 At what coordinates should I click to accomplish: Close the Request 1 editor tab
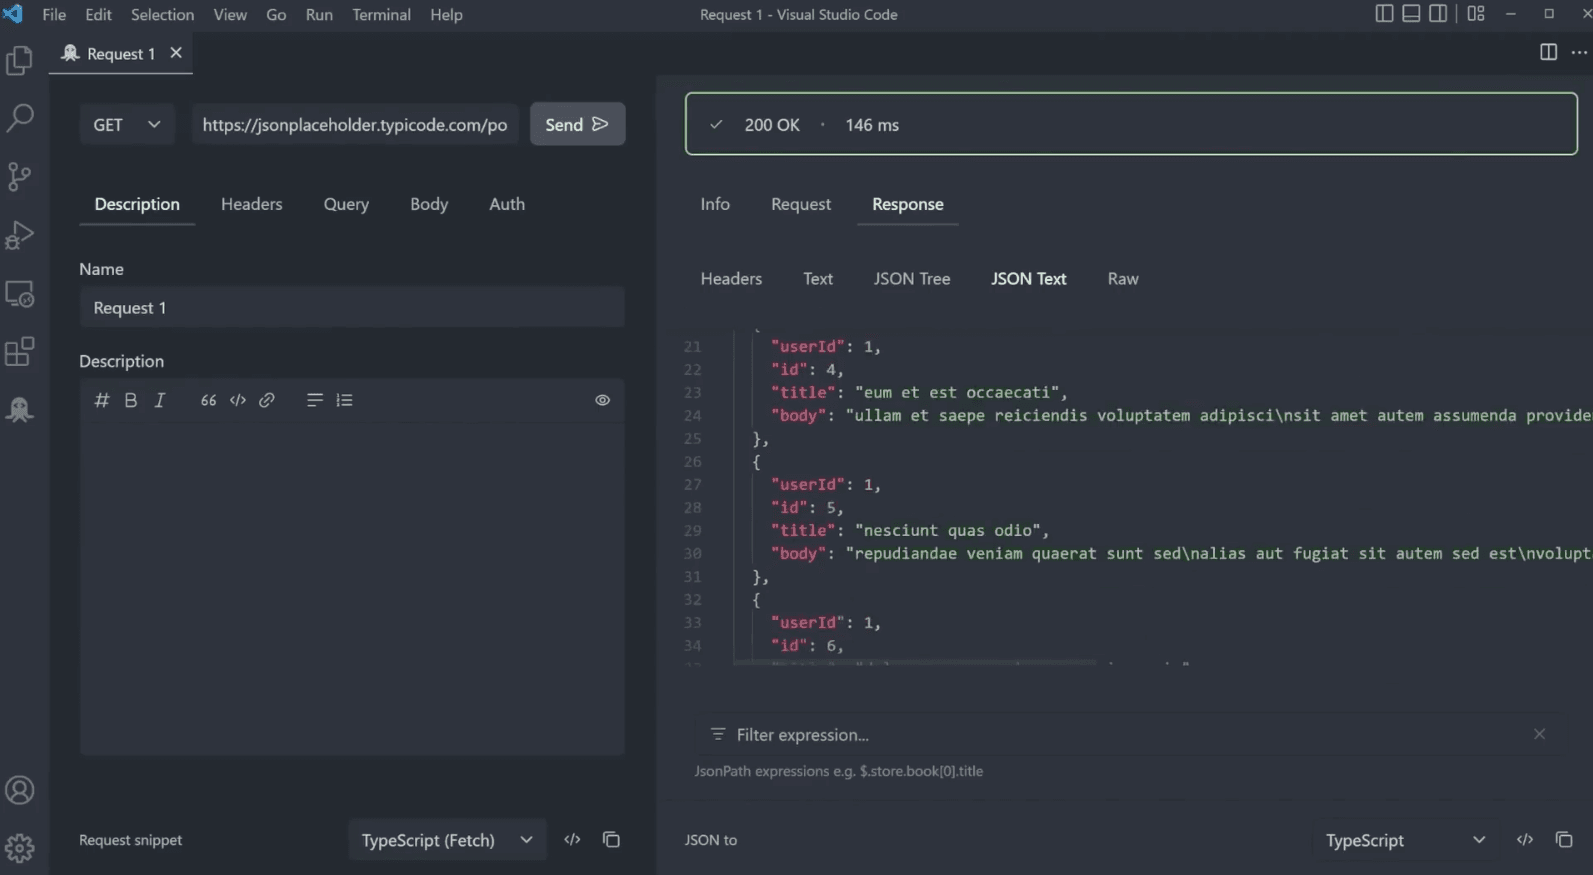coord(176,53)
